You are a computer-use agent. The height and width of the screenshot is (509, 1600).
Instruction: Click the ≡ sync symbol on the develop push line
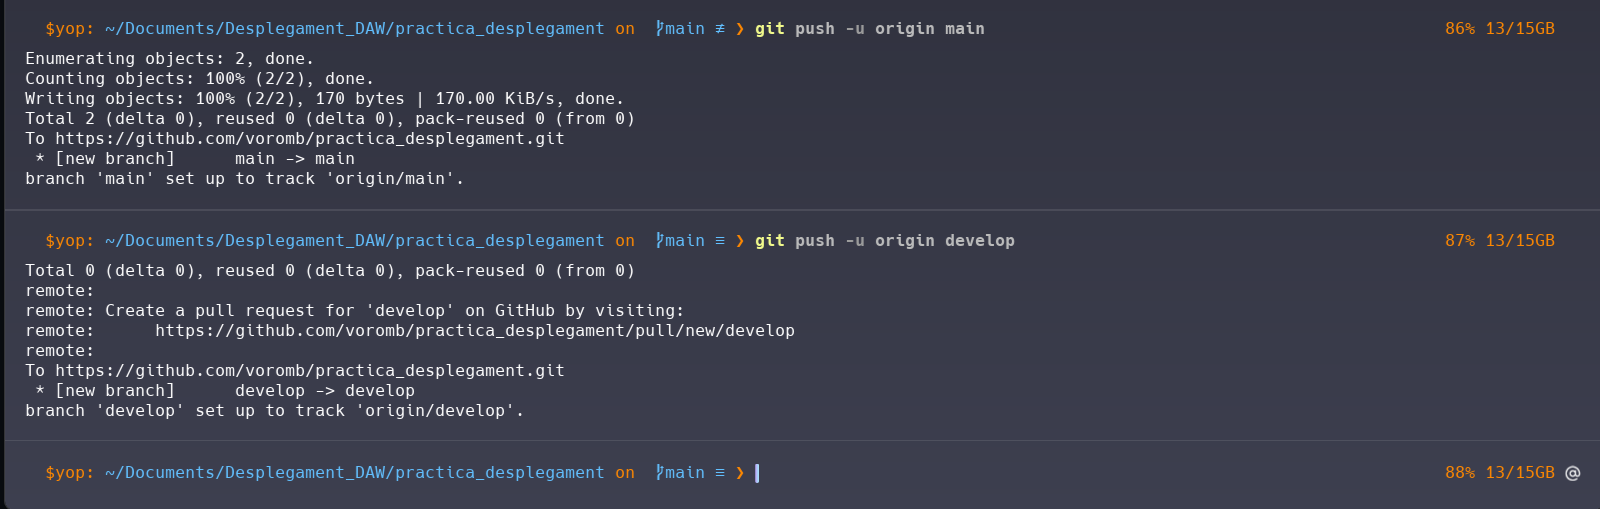pyautogui.click(x=719, y=241)
